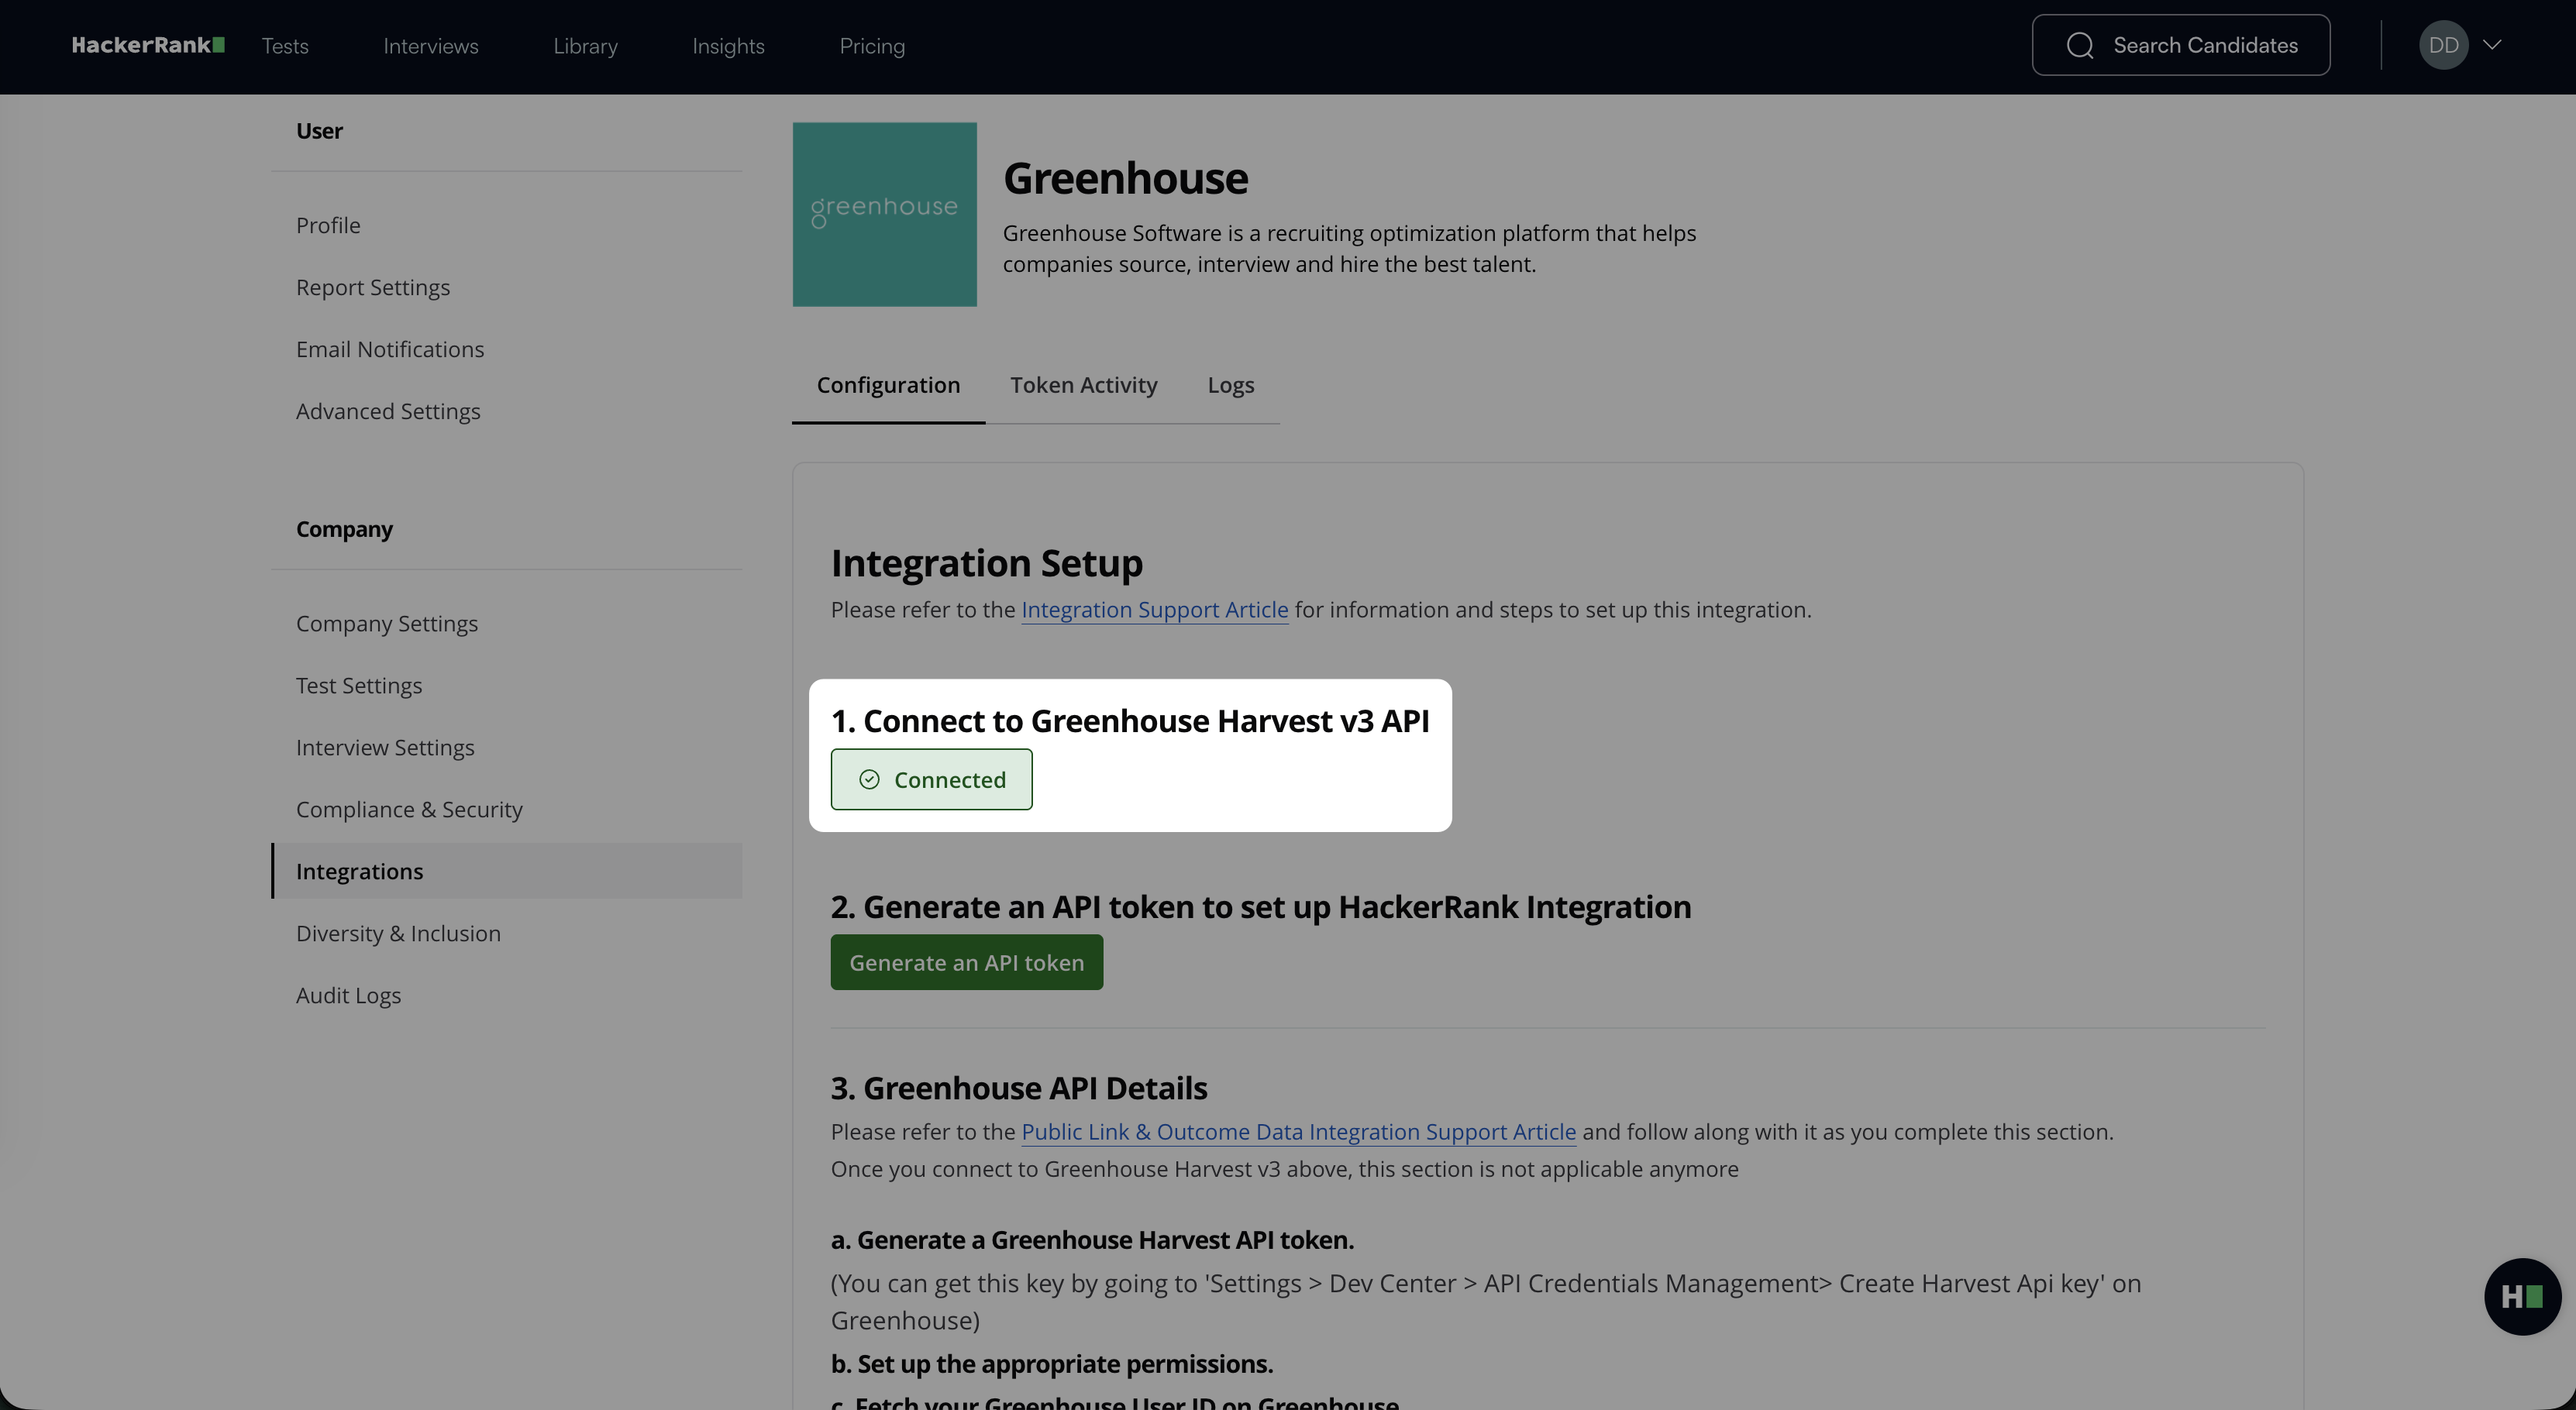
Task: Click the Greenhouse page title
Action: (1125, 178)
